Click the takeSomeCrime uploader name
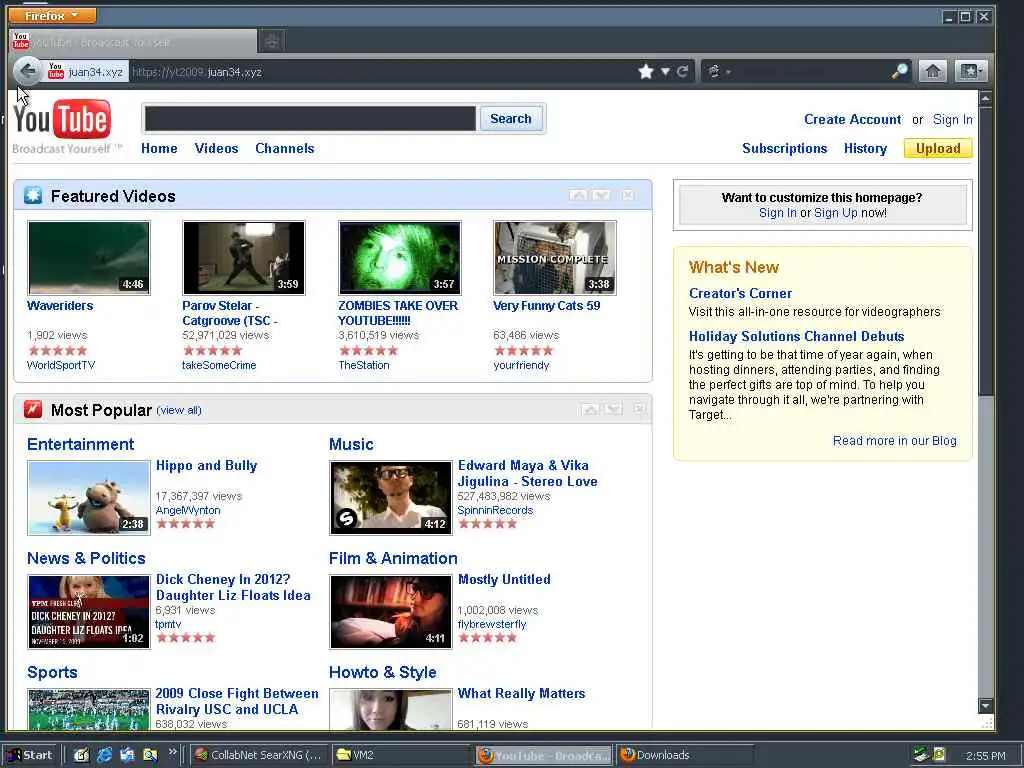This screenshot has height=768, width=1024. click(x=219, y=365)
